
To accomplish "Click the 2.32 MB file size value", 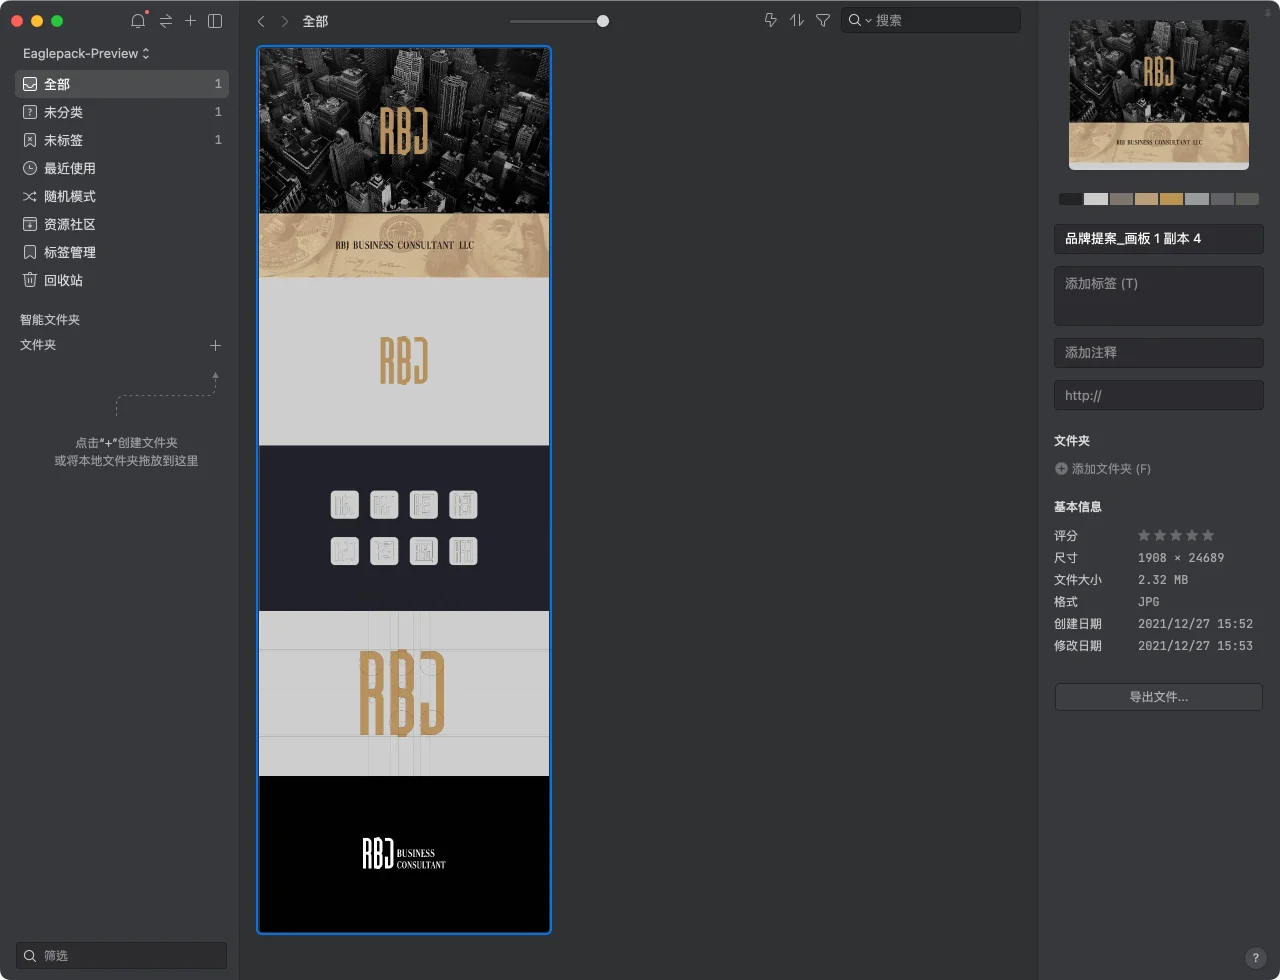I will pyautogui.click(x=1163, y=580).
